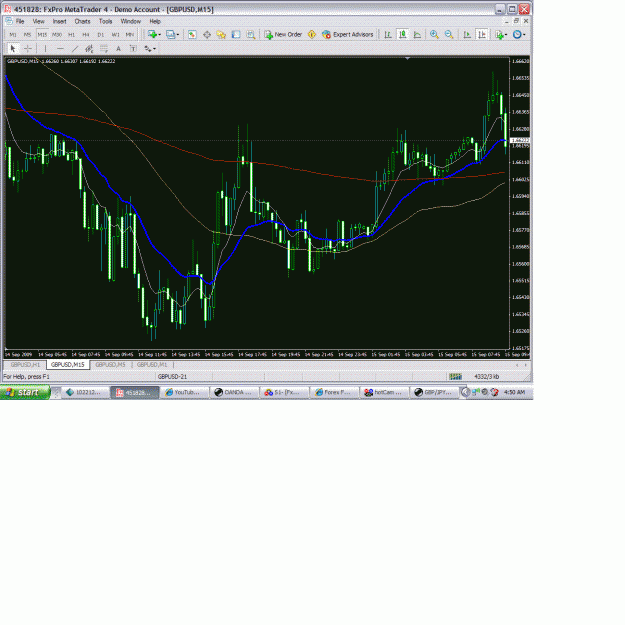Click the connection status bars indicator

pyautogui.click(x=455, y=376)
